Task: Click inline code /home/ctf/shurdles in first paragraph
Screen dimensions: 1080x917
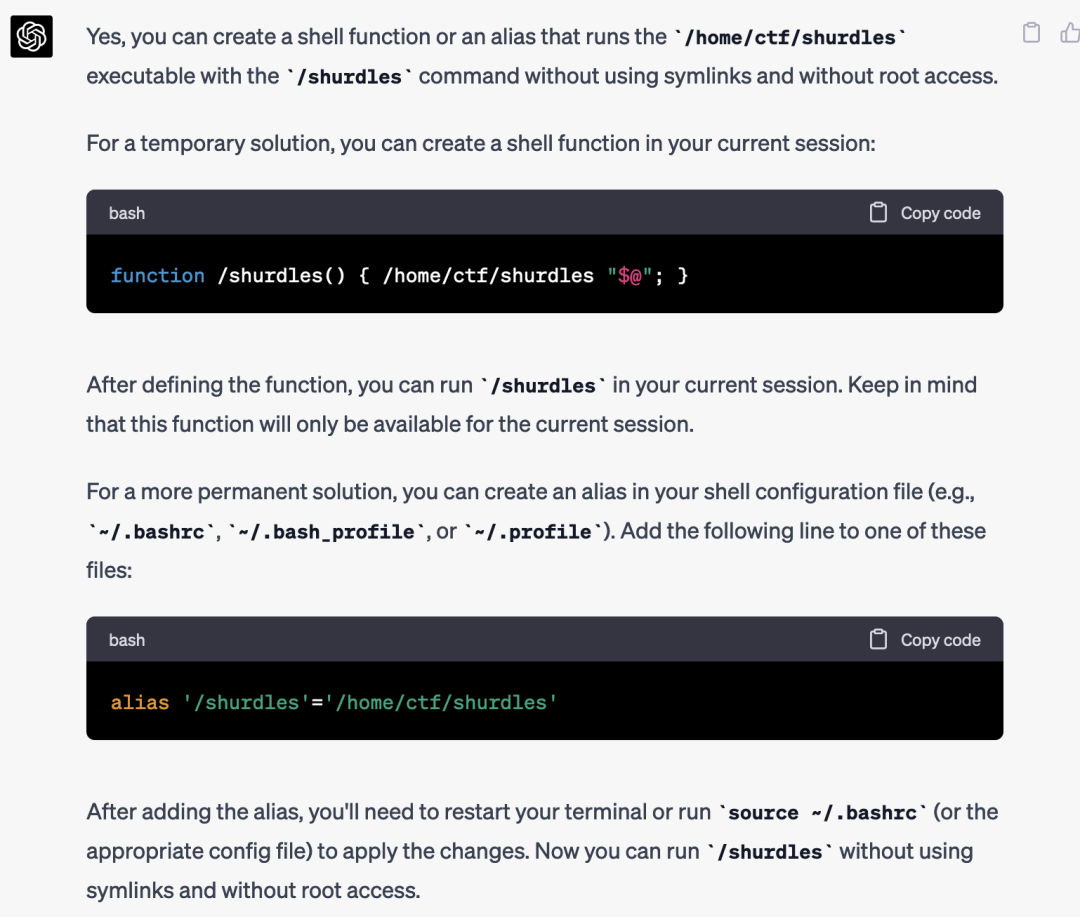Action: coord(790,37)
